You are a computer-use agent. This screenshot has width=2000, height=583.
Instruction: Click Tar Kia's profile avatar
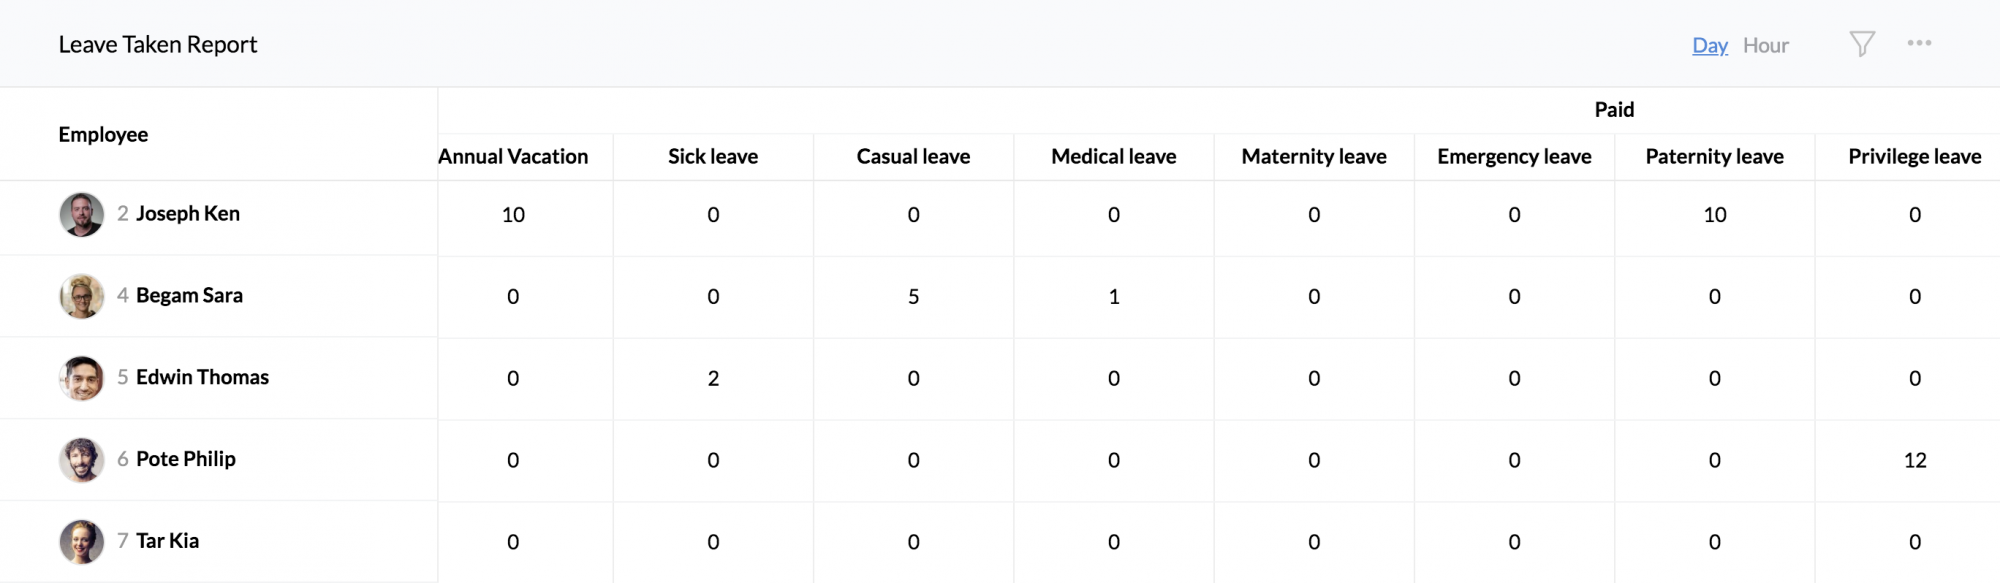tap(82, 542)
